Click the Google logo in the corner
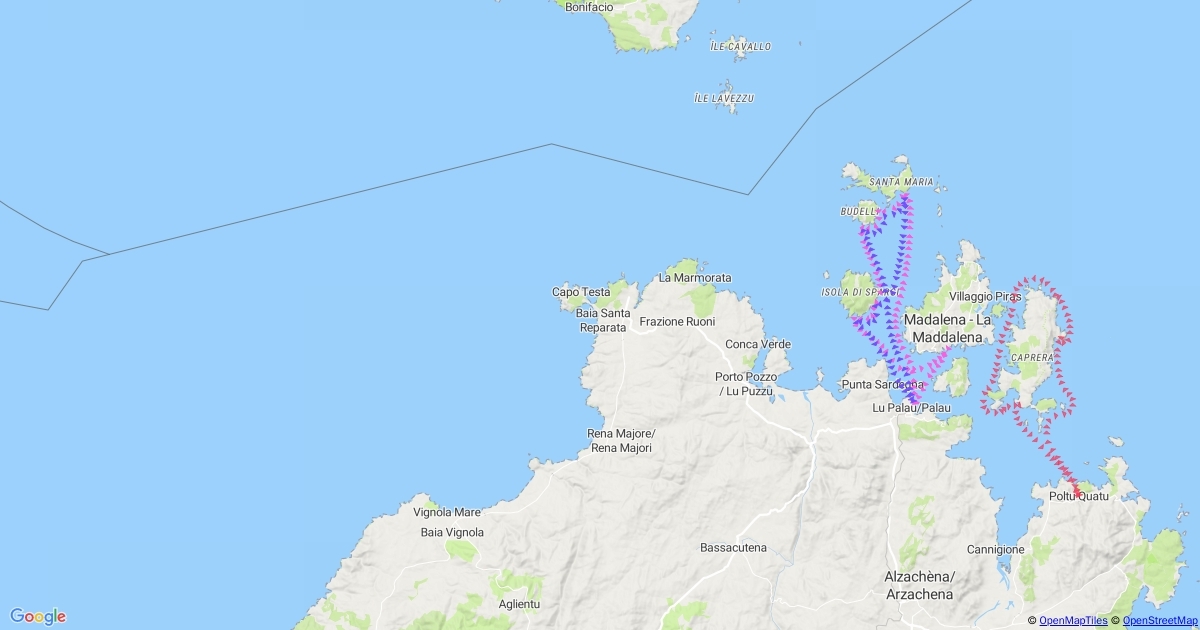The image size is (1200, 630). (x=38, y=616)
